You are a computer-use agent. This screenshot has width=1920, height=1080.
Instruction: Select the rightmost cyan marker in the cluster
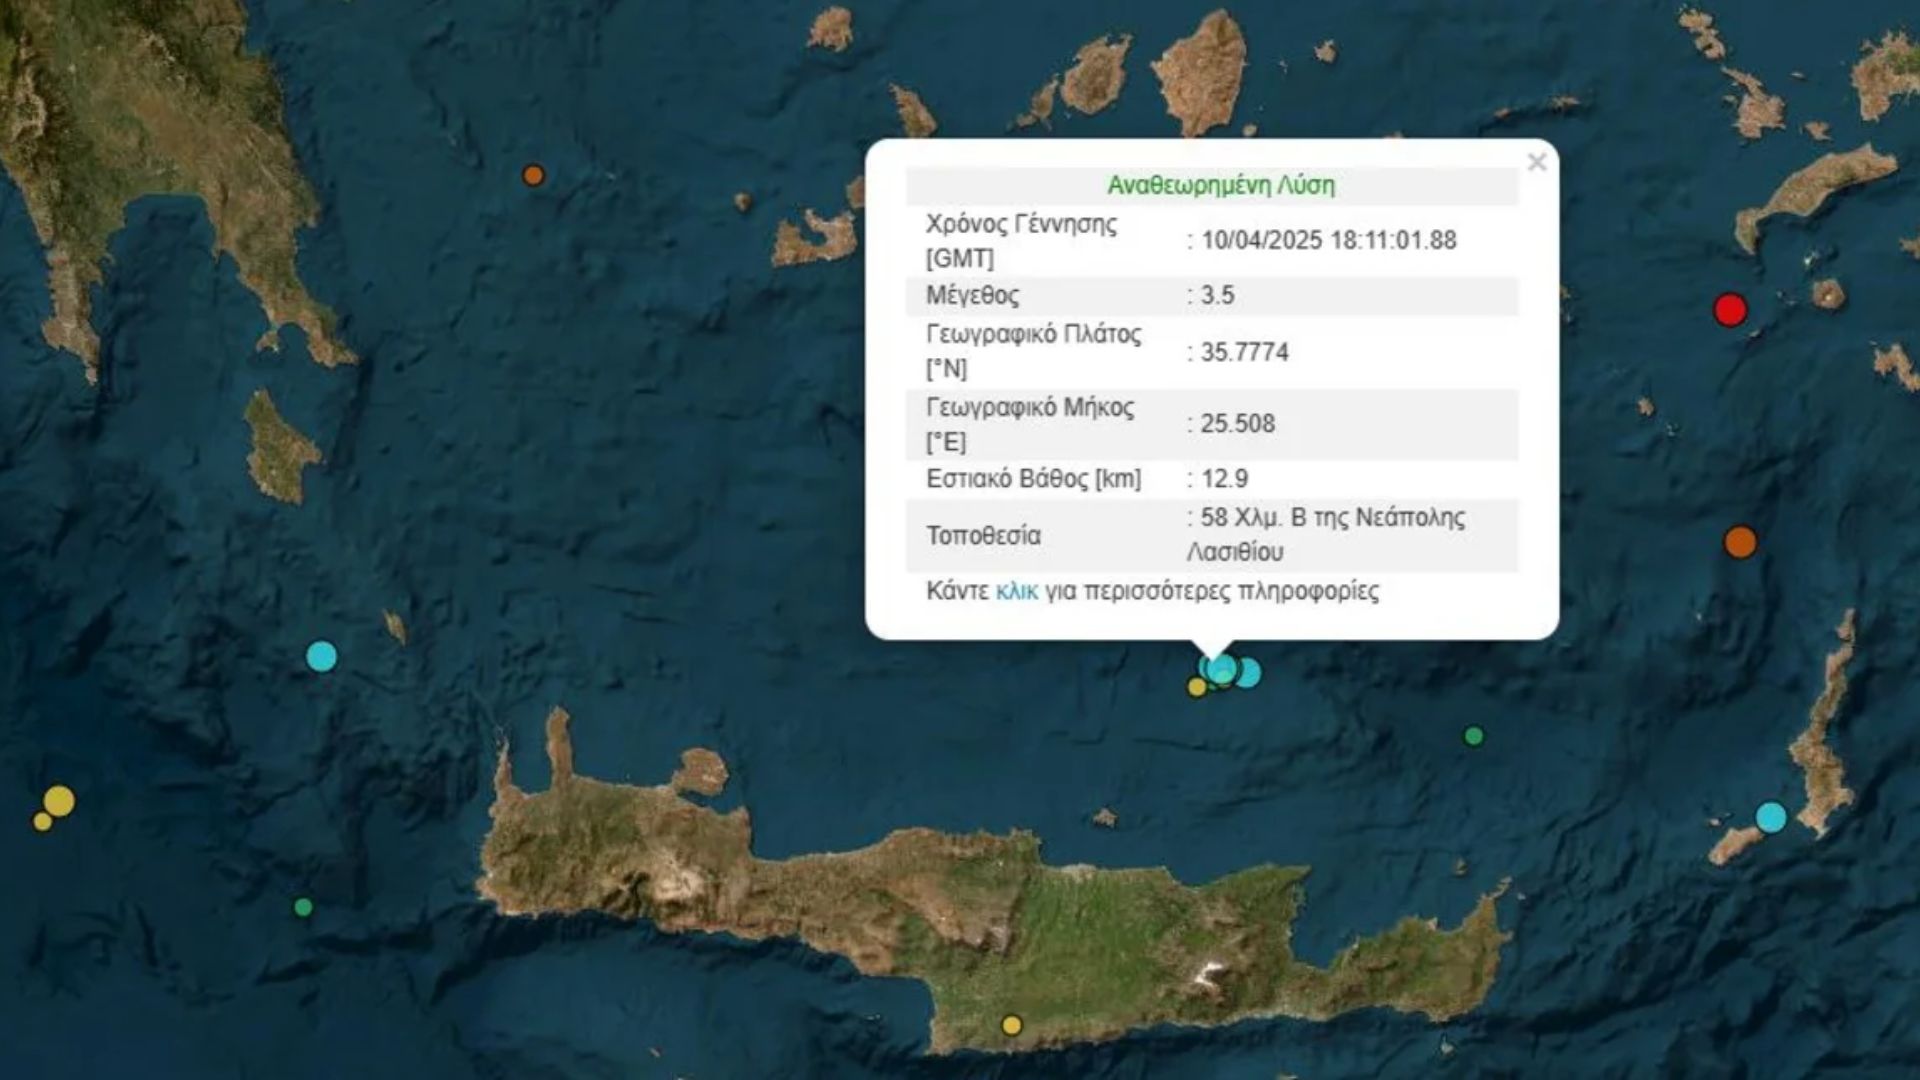(x=1247, y=673)
